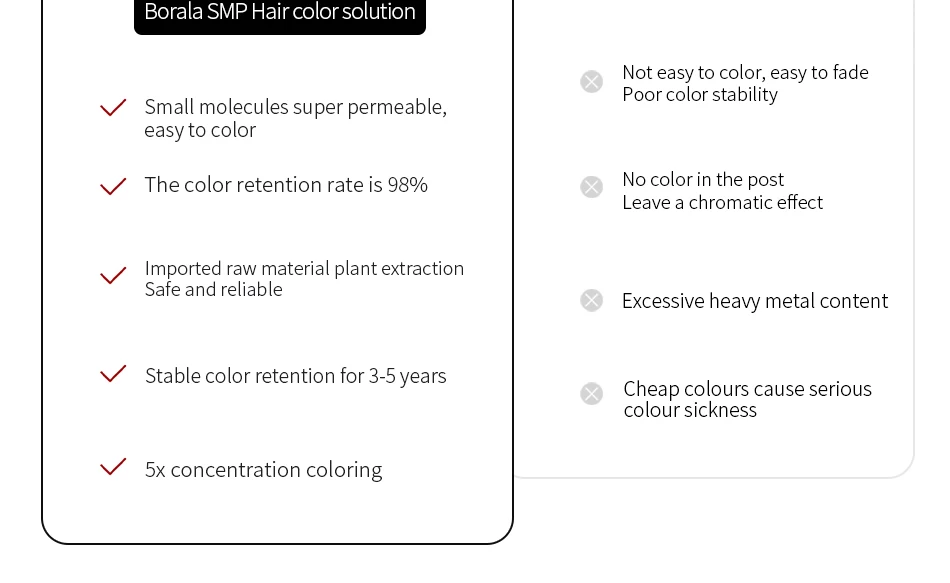
Task: Click the gray X icon beside 'Not easy to color'
Action: 591,81
